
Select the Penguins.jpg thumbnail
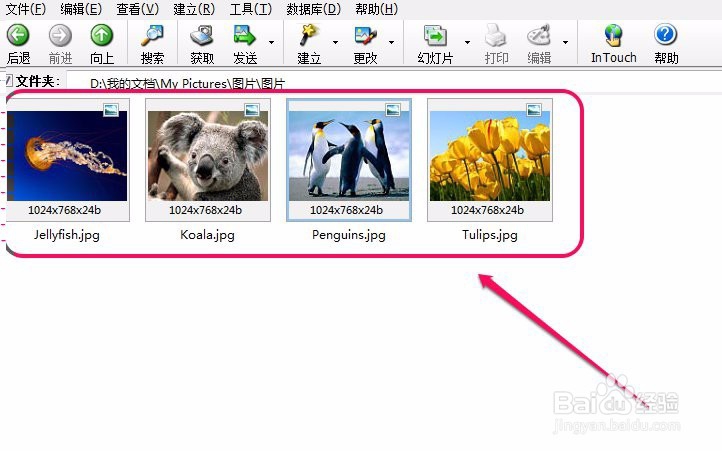(349, 160)
